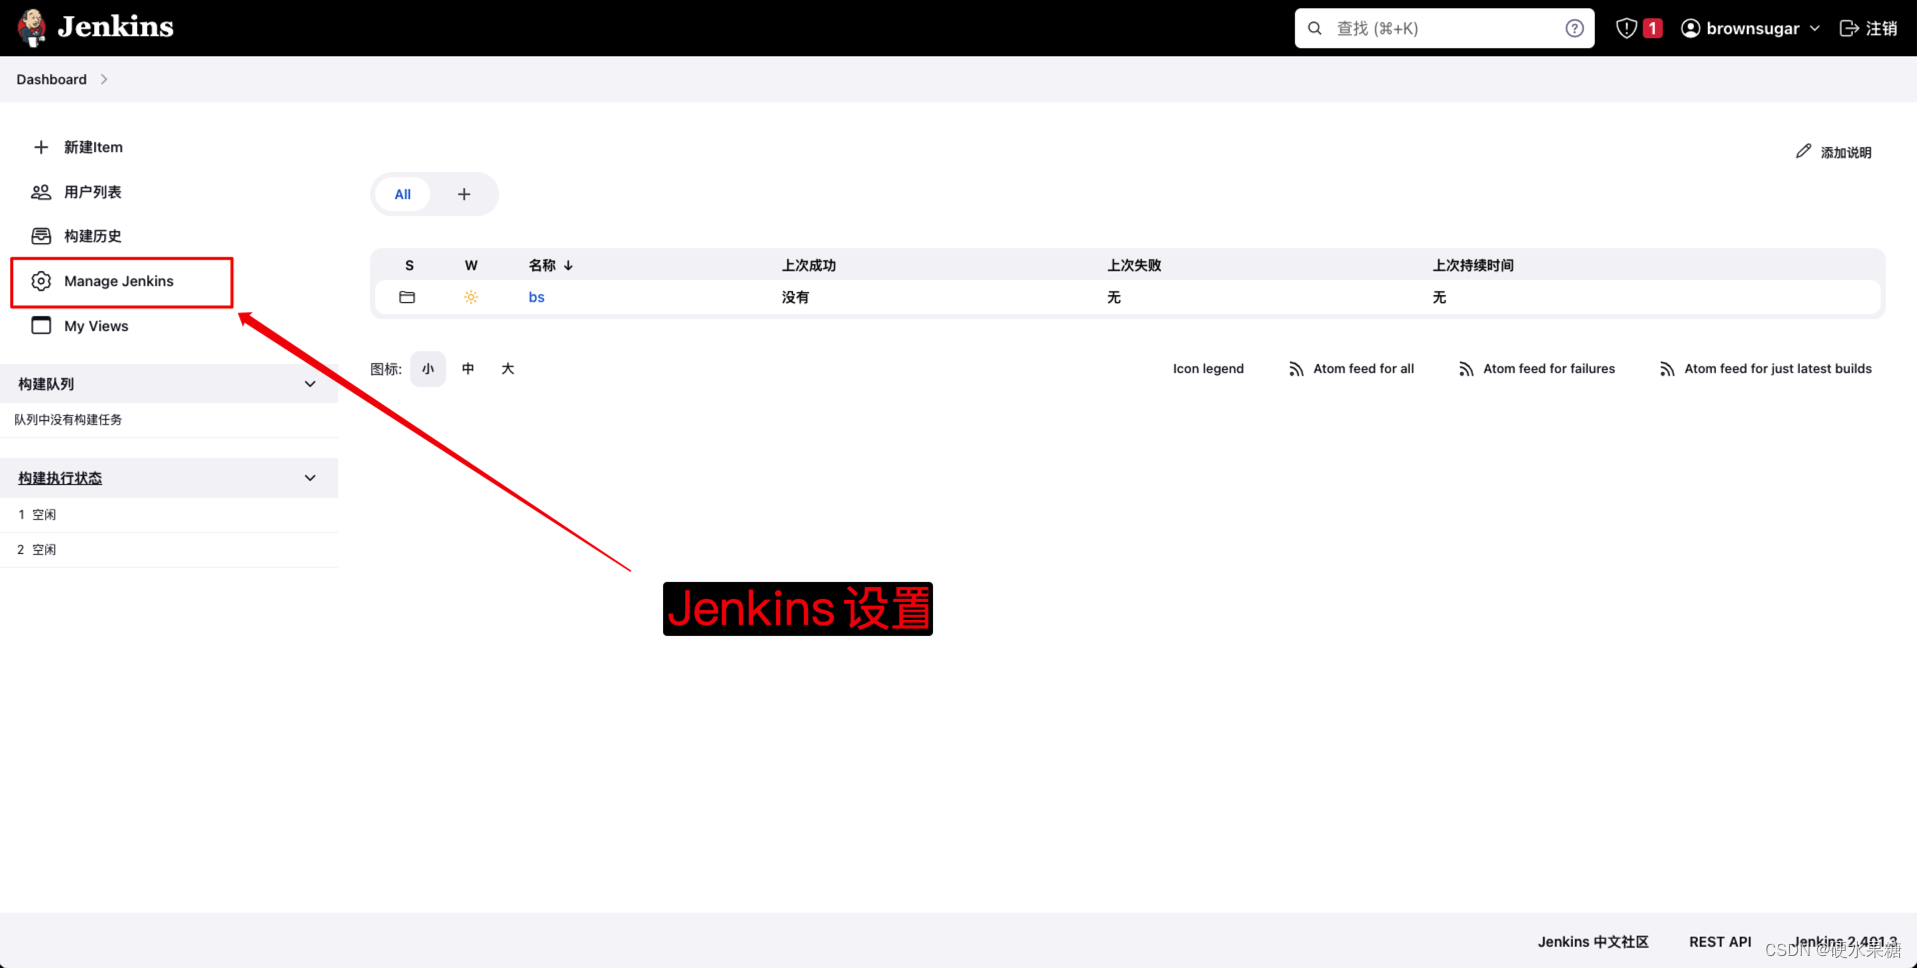
Task: Sort by S status column header
Action: coord(409,265)
